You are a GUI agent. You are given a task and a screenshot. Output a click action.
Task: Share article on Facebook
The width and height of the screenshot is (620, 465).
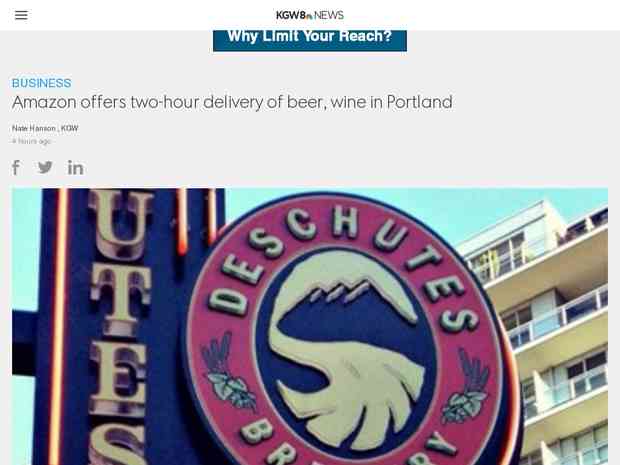[x=16, y=168]
